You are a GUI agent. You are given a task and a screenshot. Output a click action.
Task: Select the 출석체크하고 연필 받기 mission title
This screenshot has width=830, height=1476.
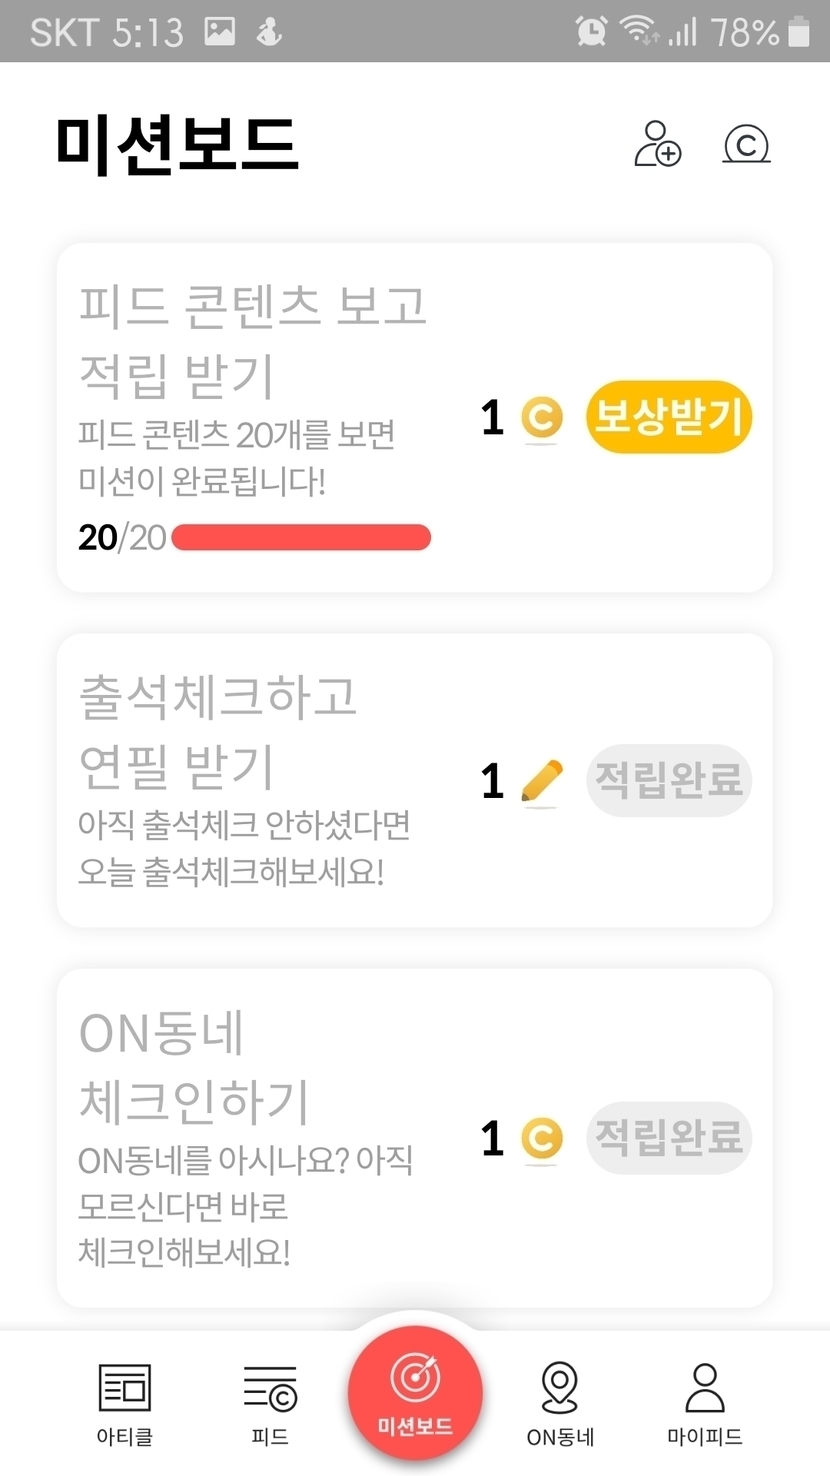tap(217, 731)
